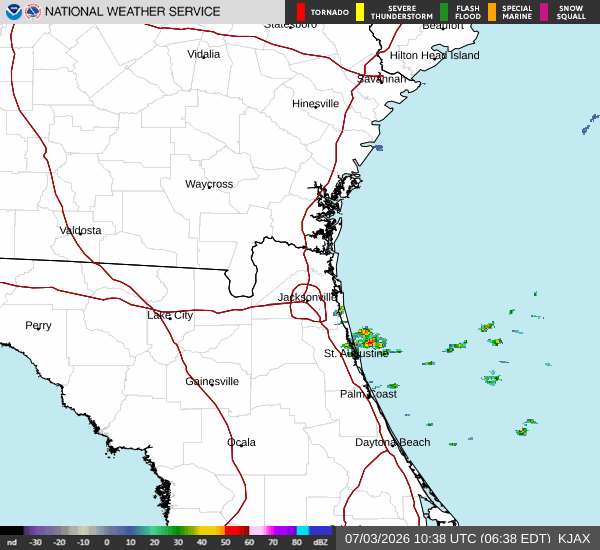
Task: Click the Daytona Beach label
Action: click(x=393, y=442)
